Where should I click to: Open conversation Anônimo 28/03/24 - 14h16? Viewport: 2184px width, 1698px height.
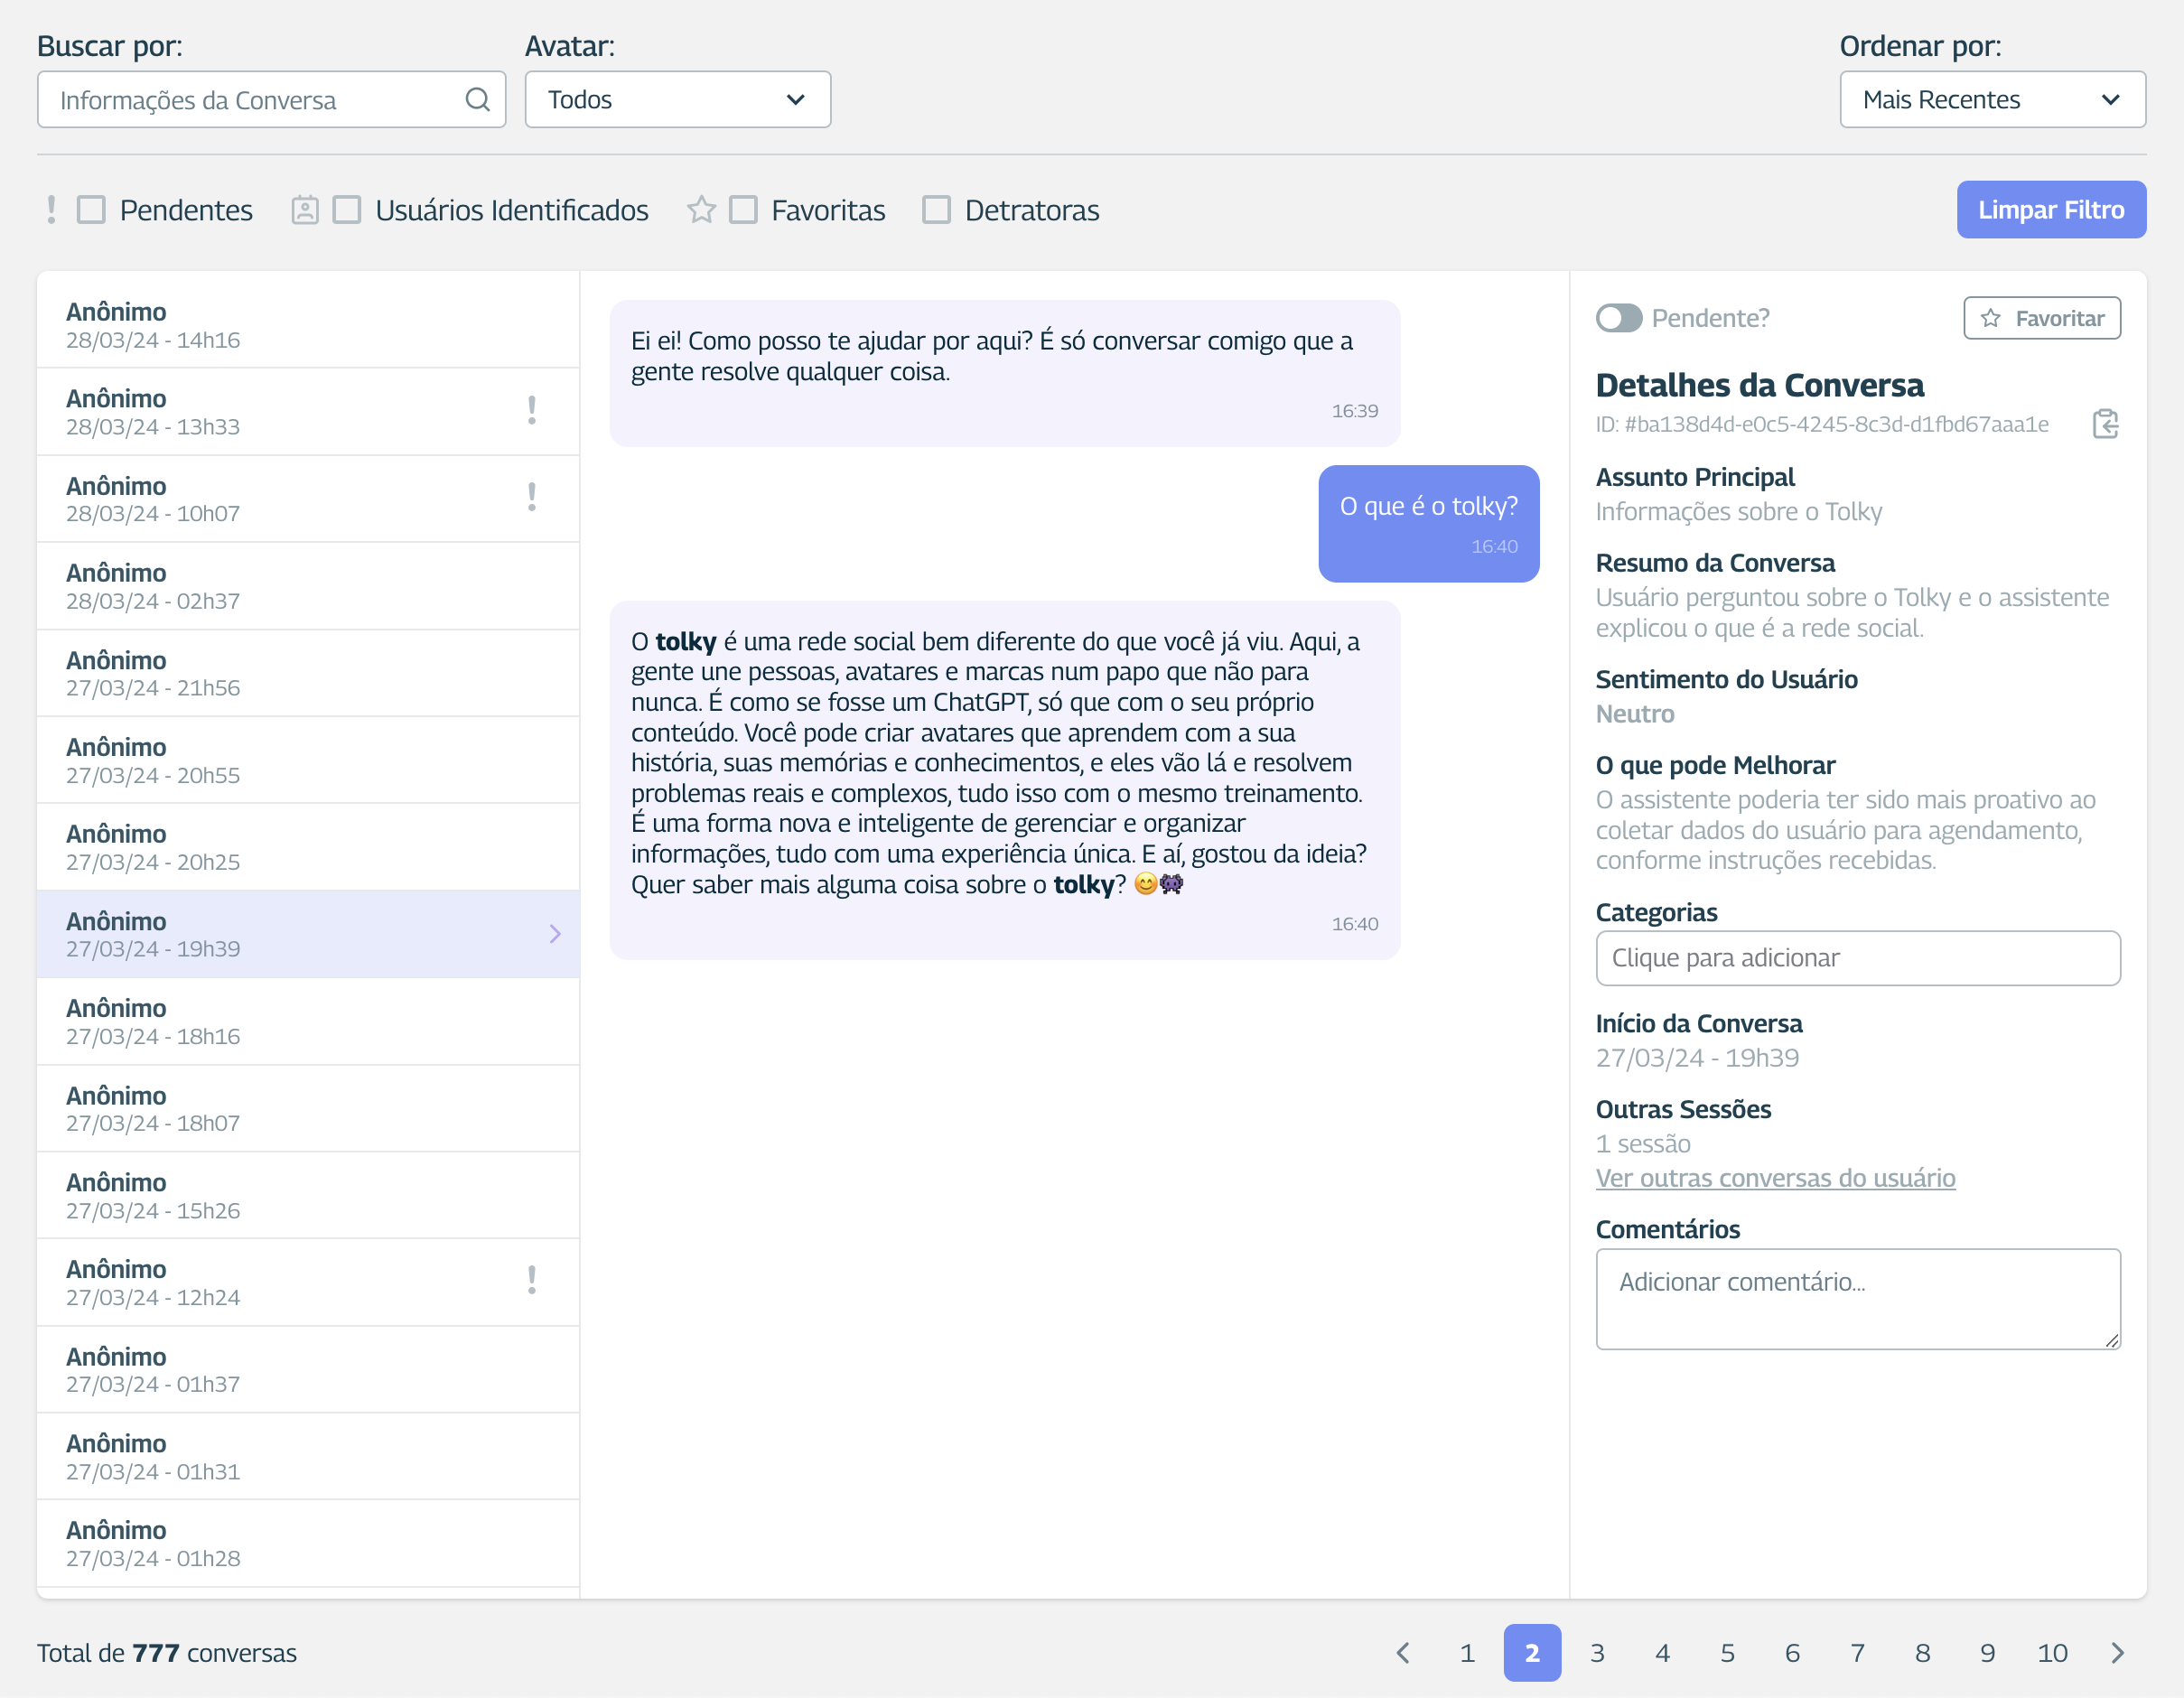[x=308, y=325]
